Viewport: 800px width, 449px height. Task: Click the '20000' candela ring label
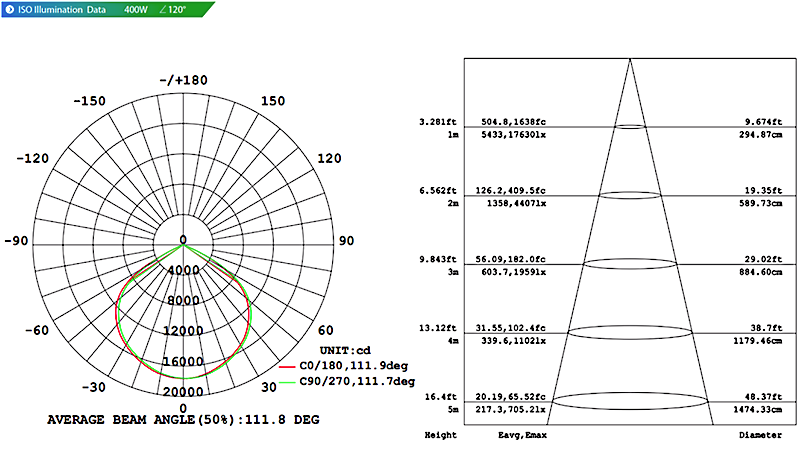(x=183, y=392)
